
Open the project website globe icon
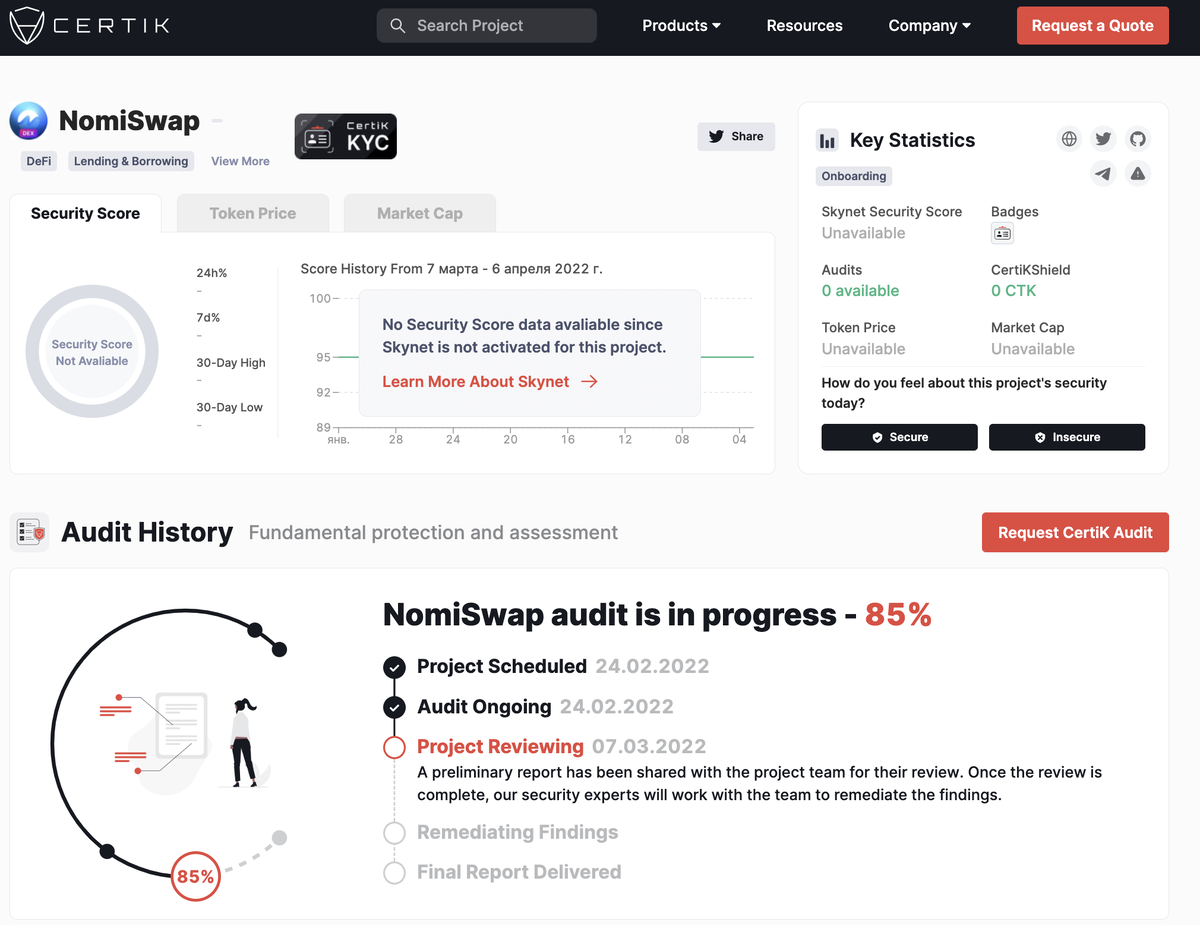pyautogui.click(x=1070, y=139)
